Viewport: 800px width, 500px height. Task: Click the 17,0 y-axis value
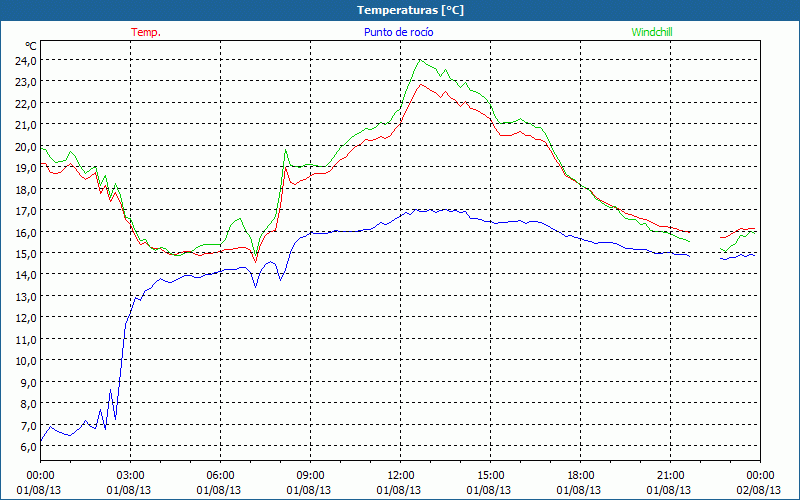[27, 211]
